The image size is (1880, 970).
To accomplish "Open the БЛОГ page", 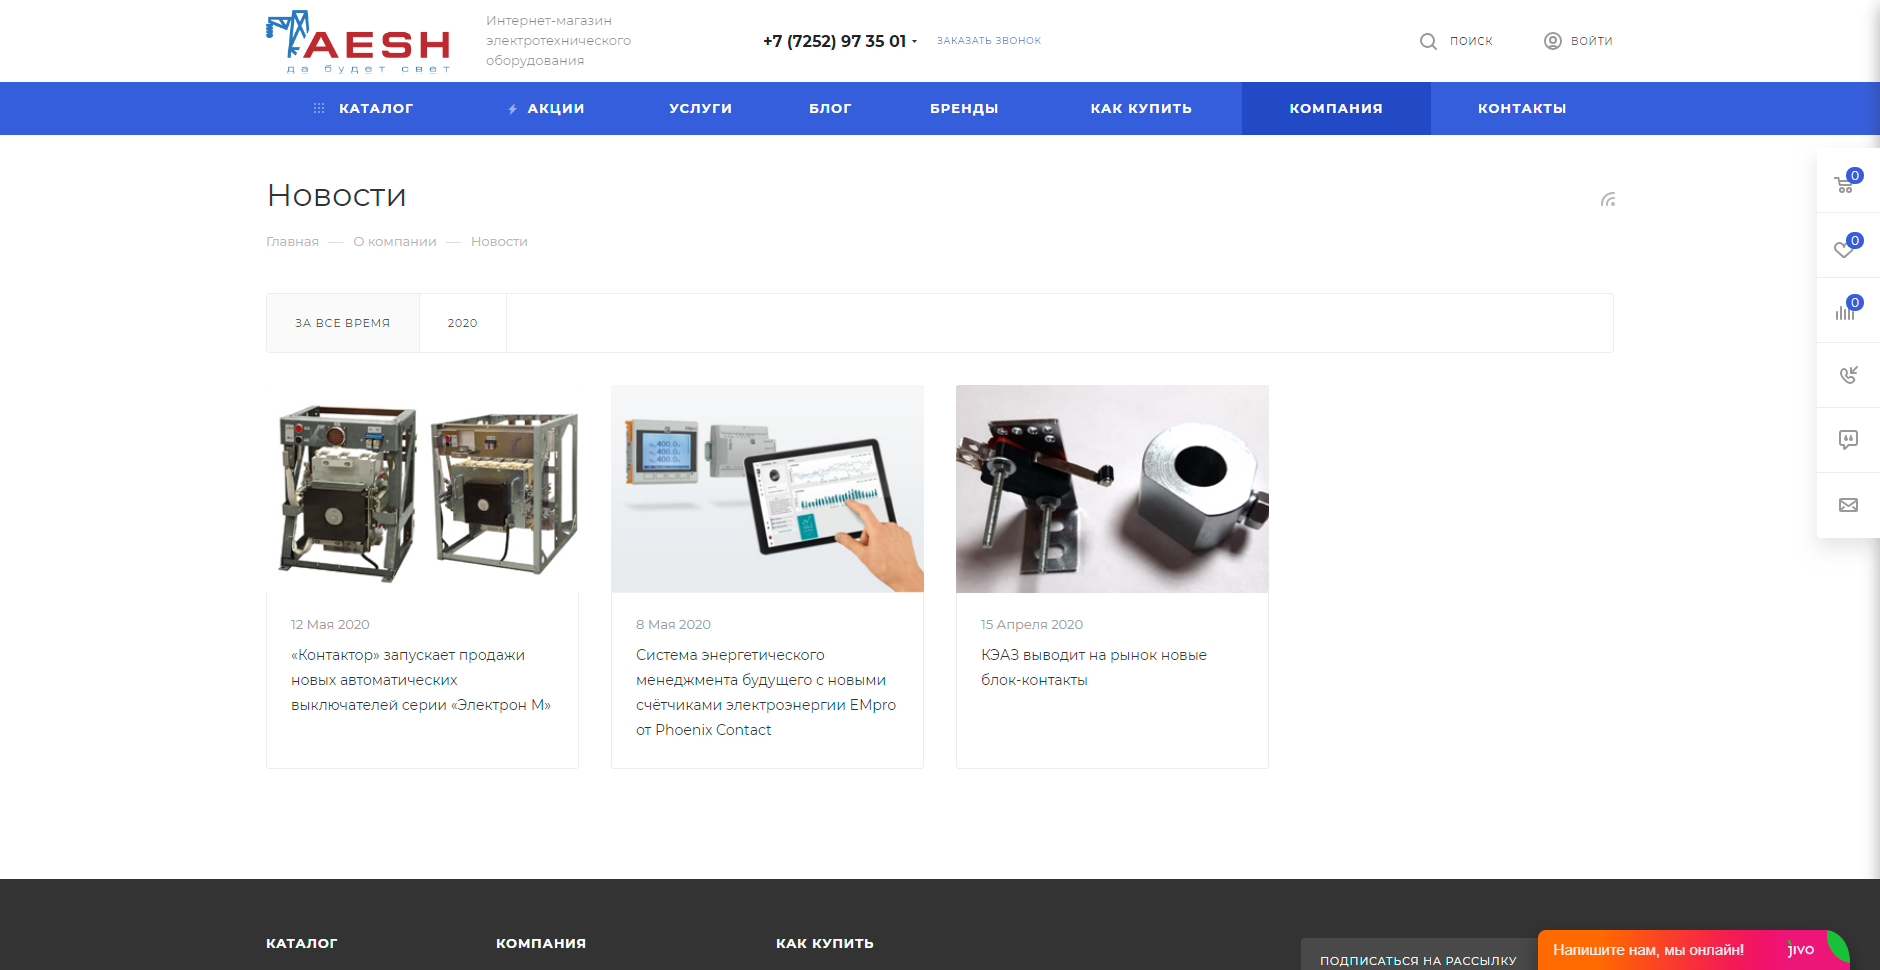I will click(x=830, y=108).
